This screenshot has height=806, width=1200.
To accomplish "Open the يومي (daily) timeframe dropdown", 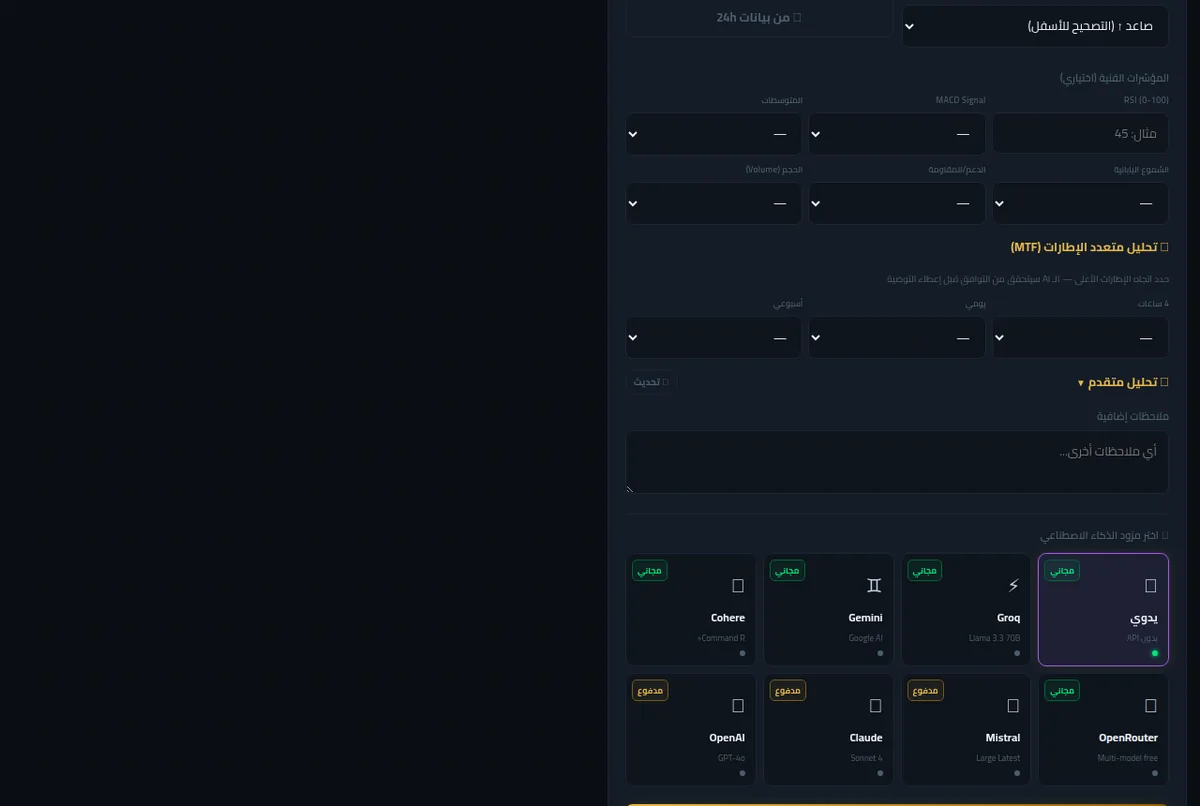I will point(897,337).
